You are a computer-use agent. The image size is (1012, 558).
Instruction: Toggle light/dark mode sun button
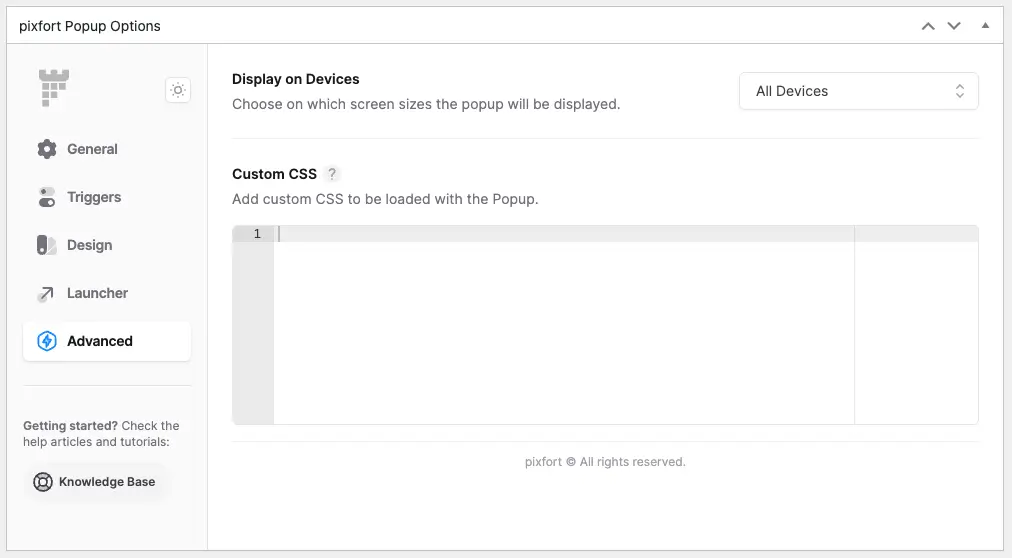point(178,90)
